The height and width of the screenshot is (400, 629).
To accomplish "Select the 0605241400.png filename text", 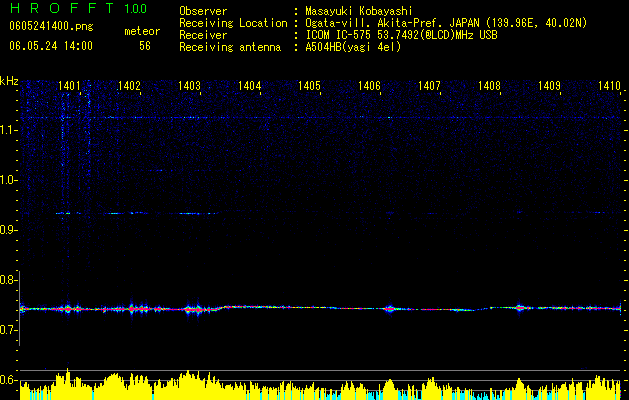I will coord(51,26).
